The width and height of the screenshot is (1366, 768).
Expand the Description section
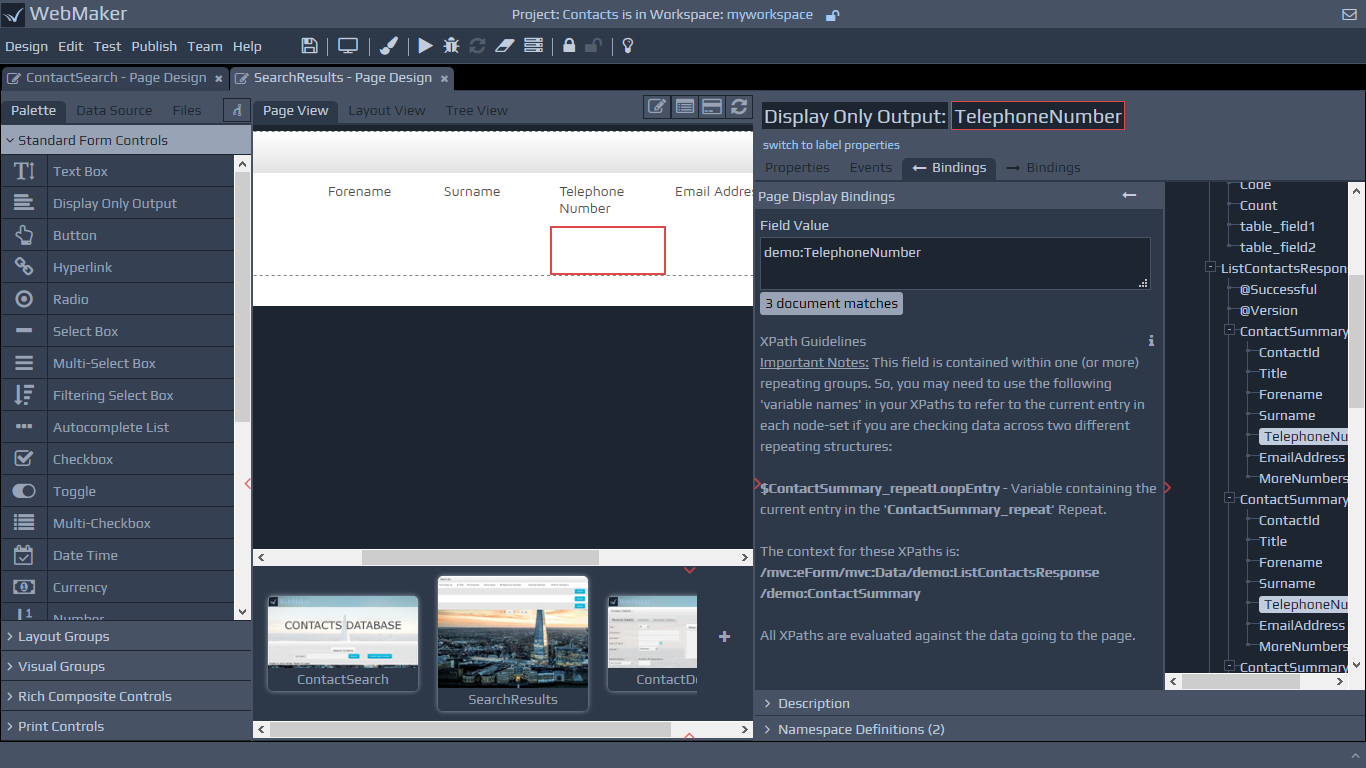[x=1059, y=703]
